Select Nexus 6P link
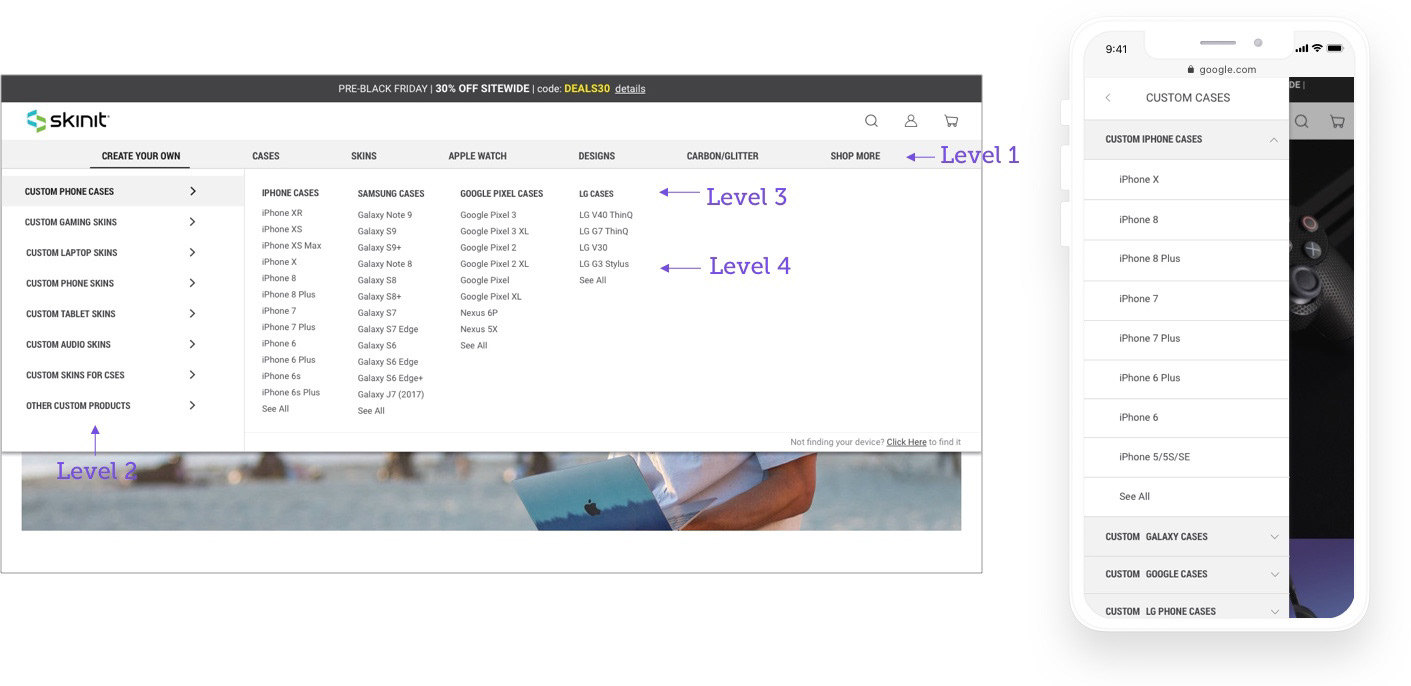The width and height of the screenshot is (1411, 686). click(x=479, y=313)
